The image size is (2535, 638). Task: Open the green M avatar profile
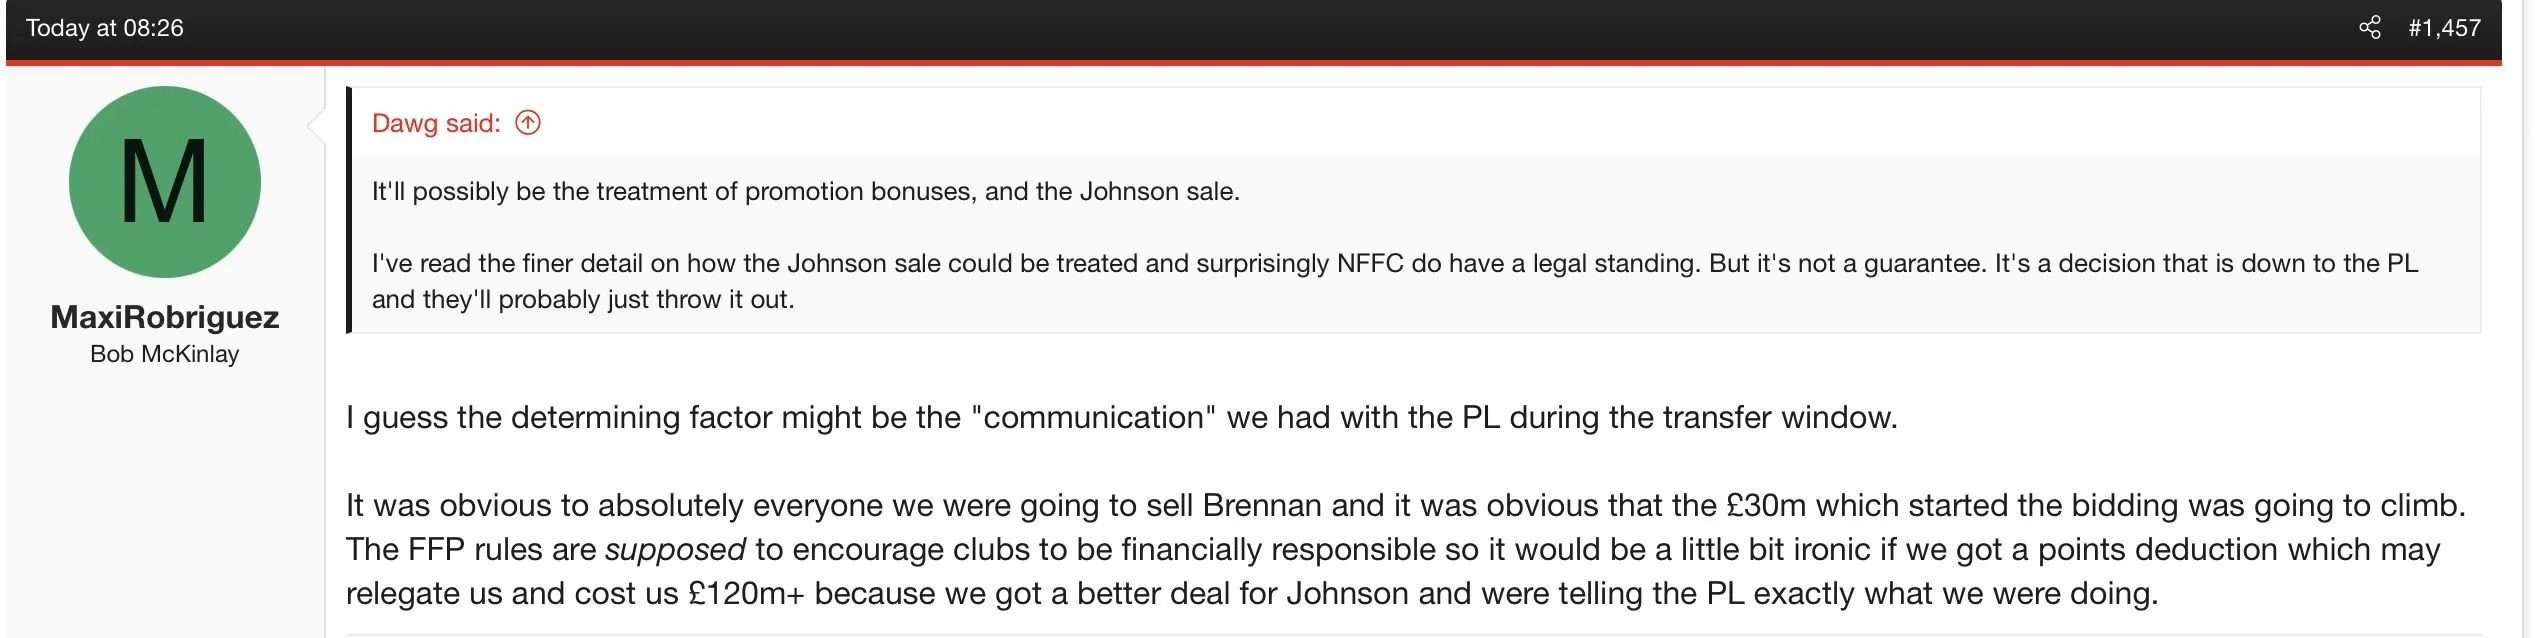[165, 182]
